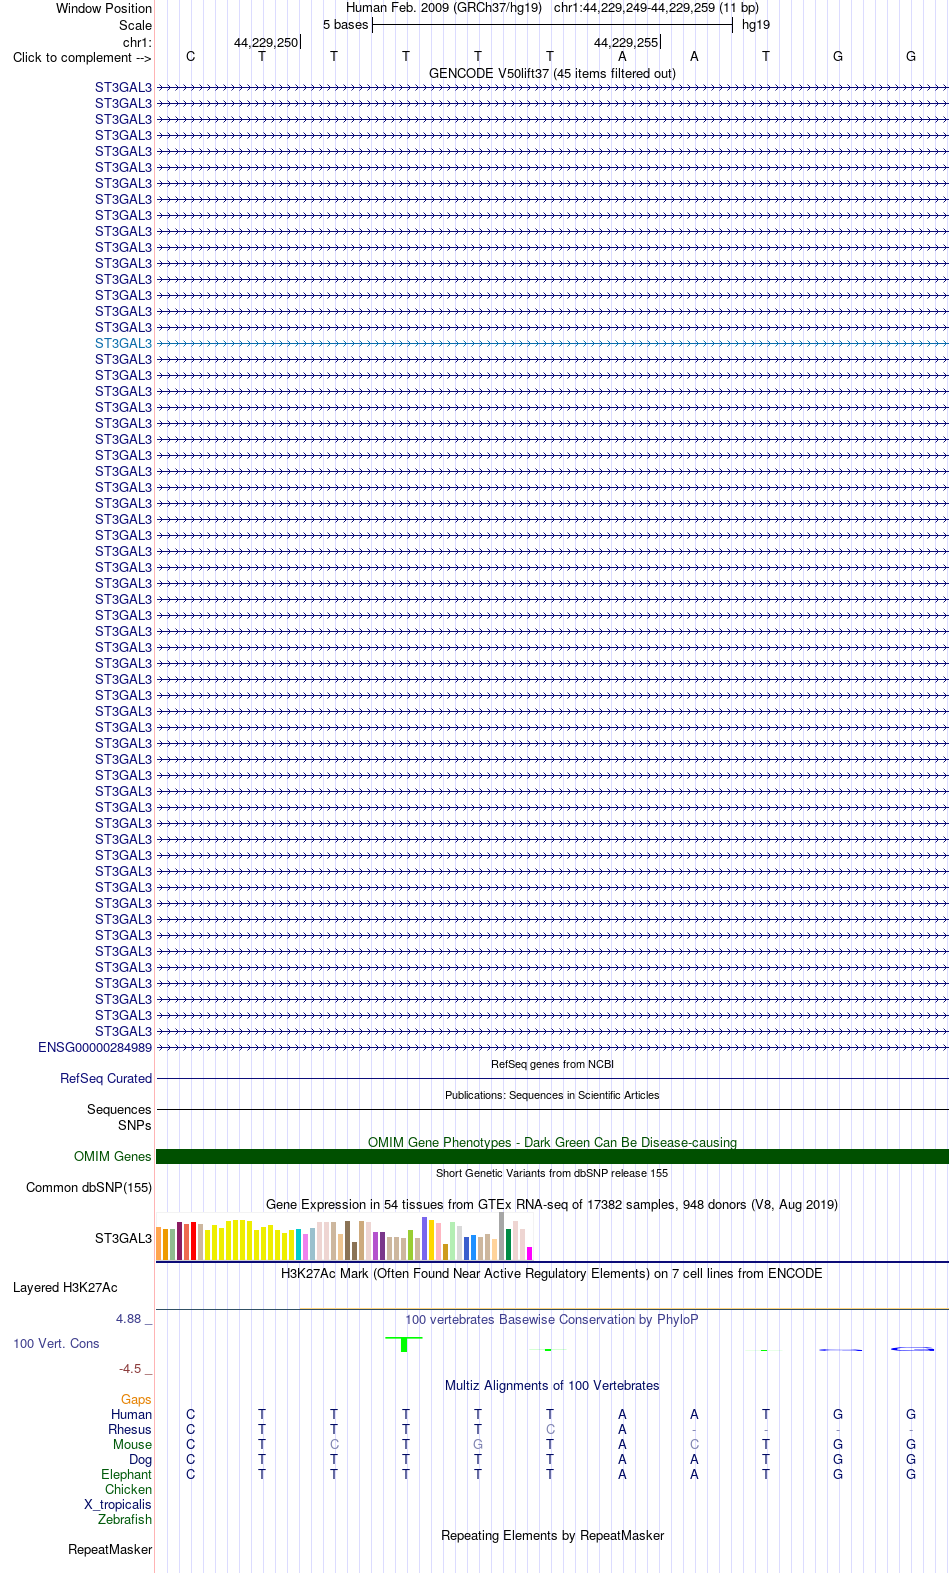Click the gray C base in Rhesus row

click(550, 1429)
